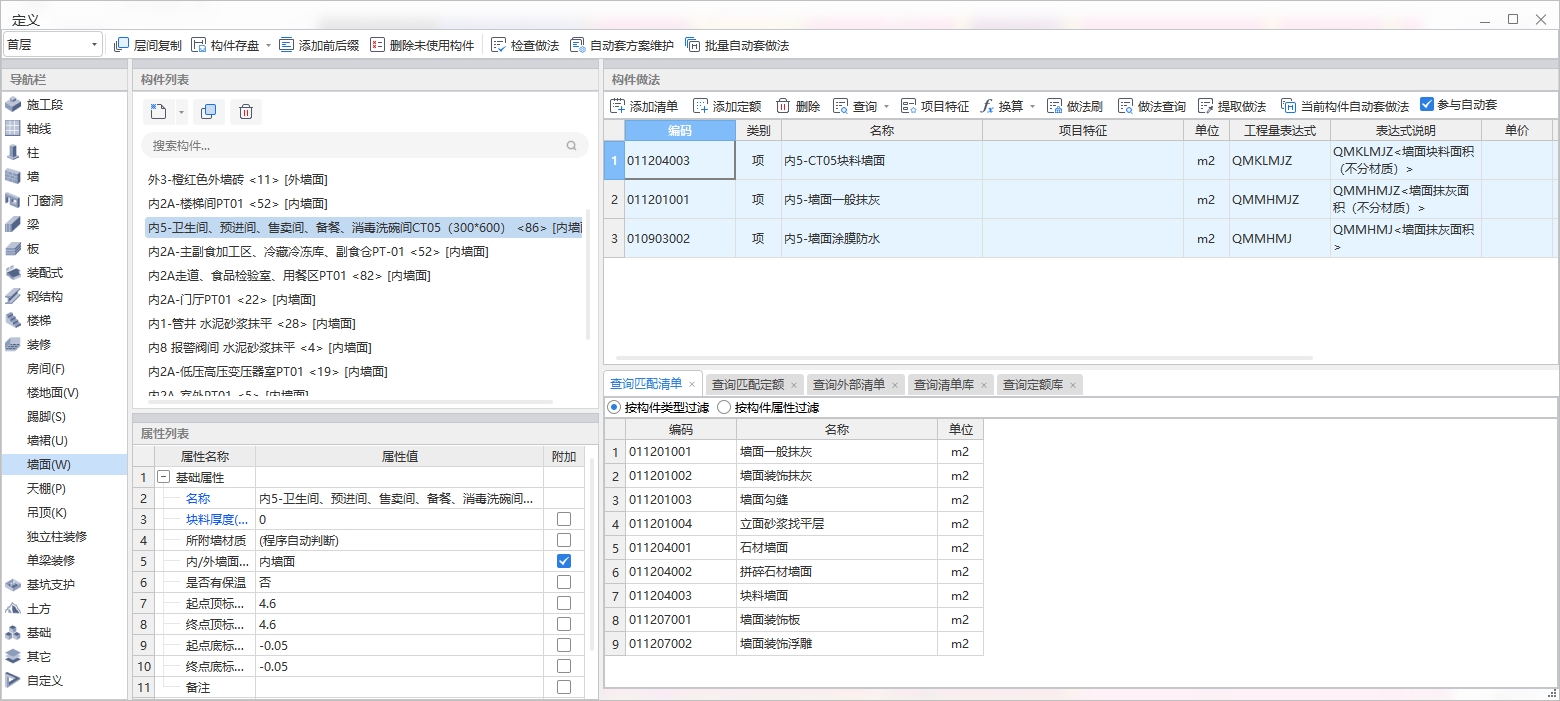
Task: Close the 查询匹配清单 tab
Action: [x=692, y=384]
